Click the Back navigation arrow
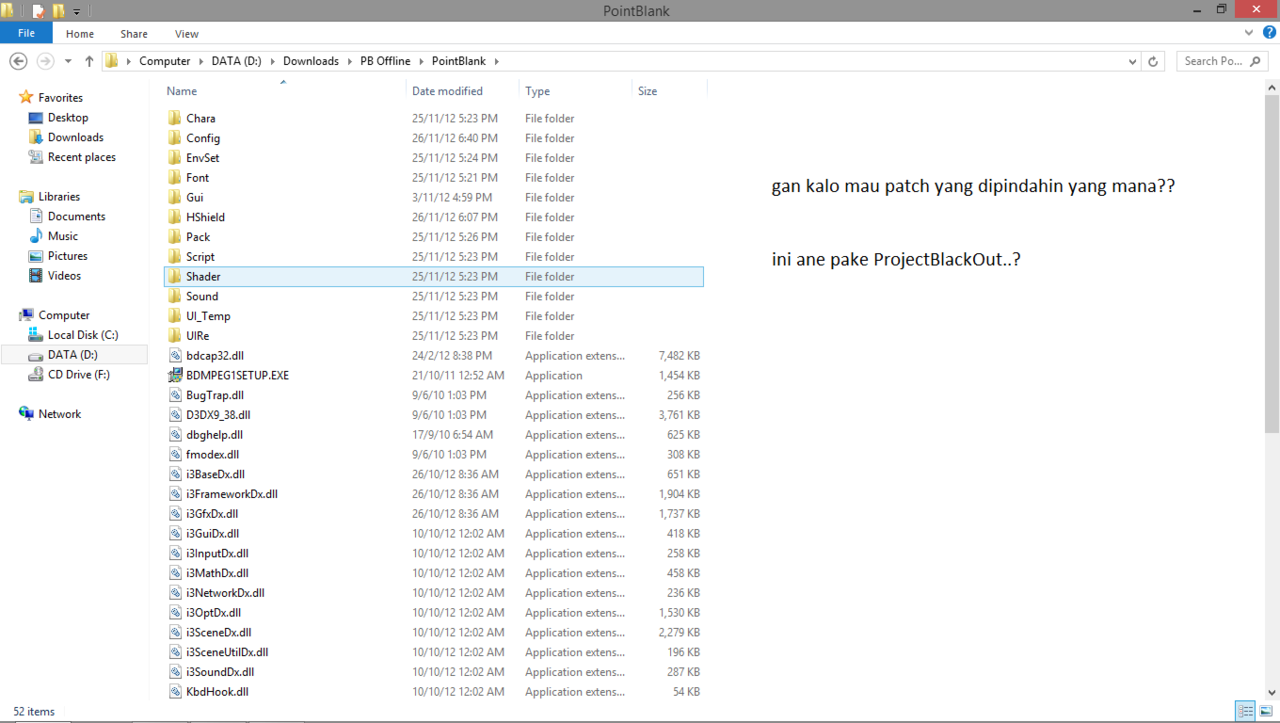The image size is (1280, 723). click(x=18, y=61)
